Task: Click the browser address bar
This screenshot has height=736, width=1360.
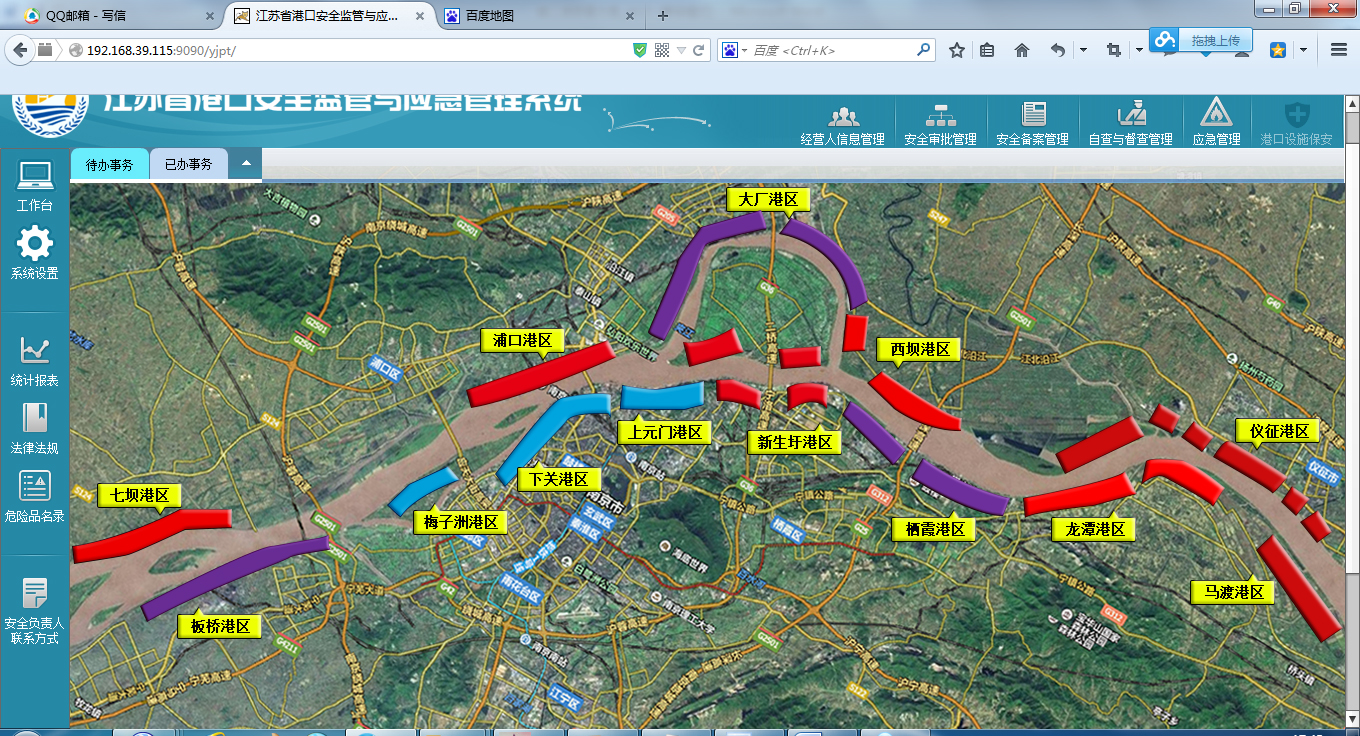Action: 350,50
